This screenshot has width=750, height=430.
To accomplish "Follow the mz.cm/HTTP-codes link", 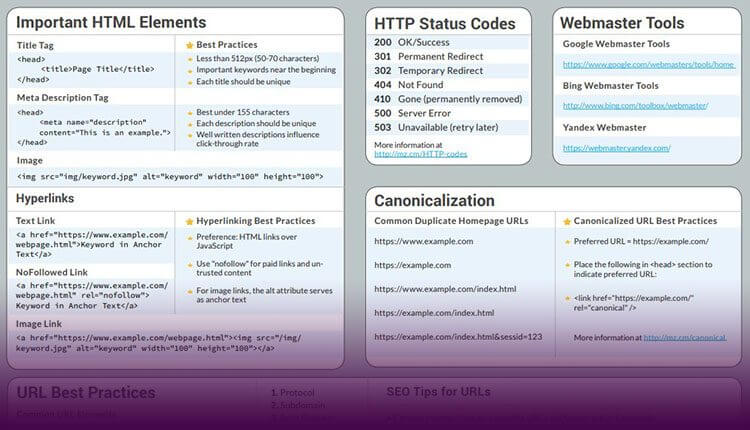I will coord(420,154).
